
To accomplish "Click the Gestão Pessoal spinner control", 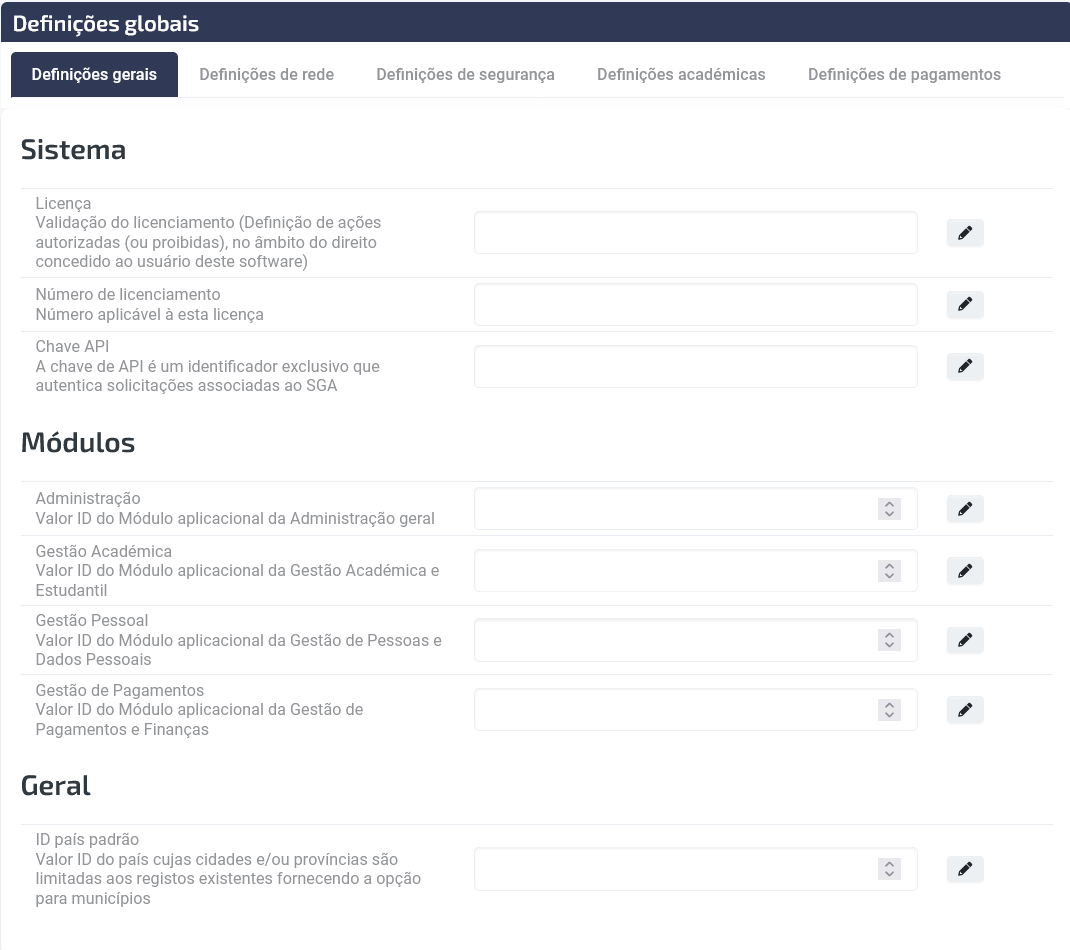I will tap(889, 639).
